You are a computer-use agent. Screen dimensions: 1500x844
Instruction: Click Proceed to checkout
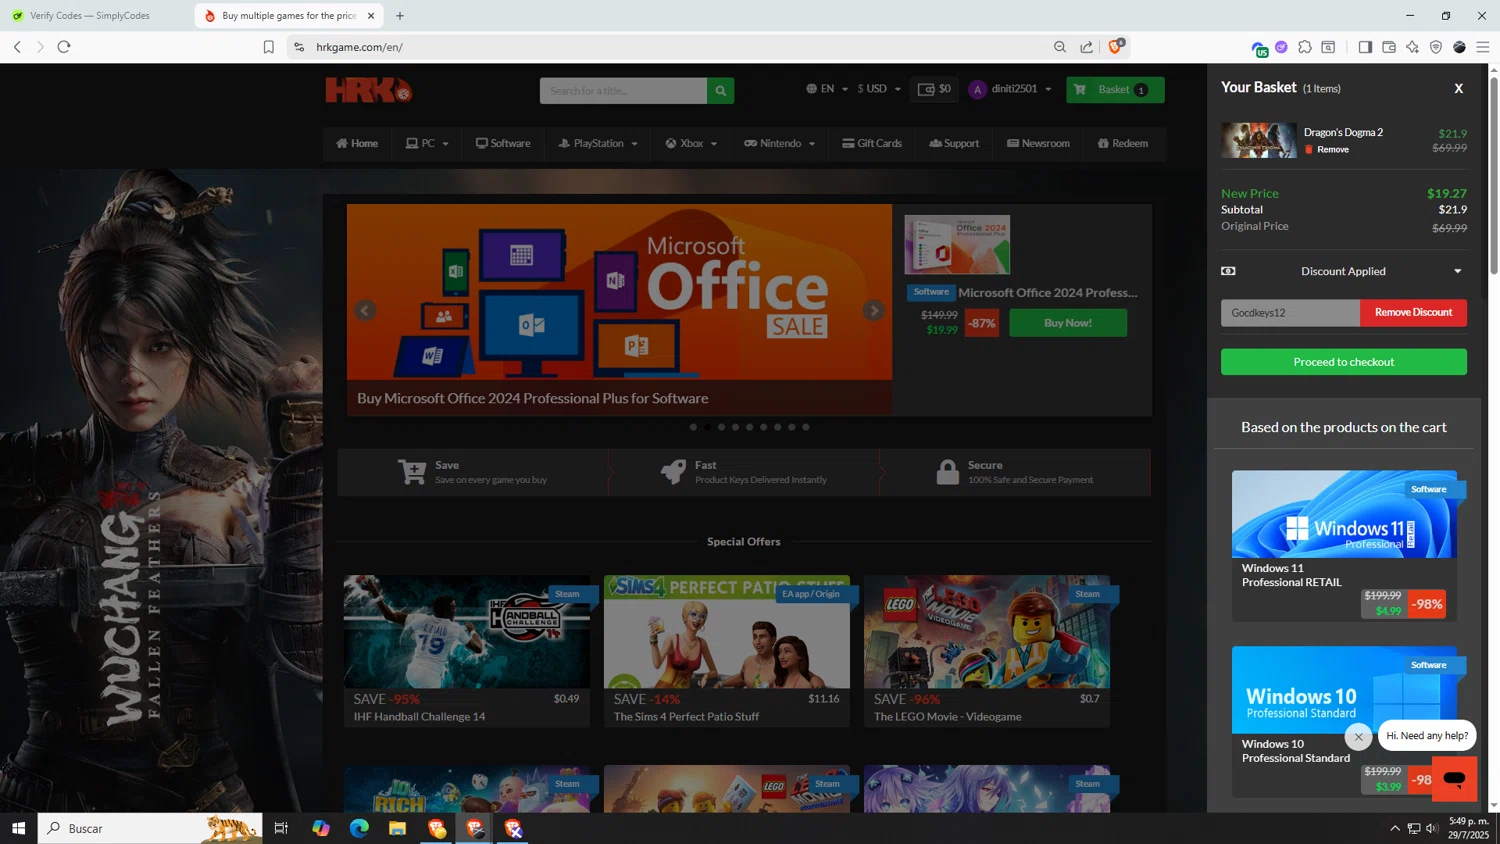(1344, 362)
